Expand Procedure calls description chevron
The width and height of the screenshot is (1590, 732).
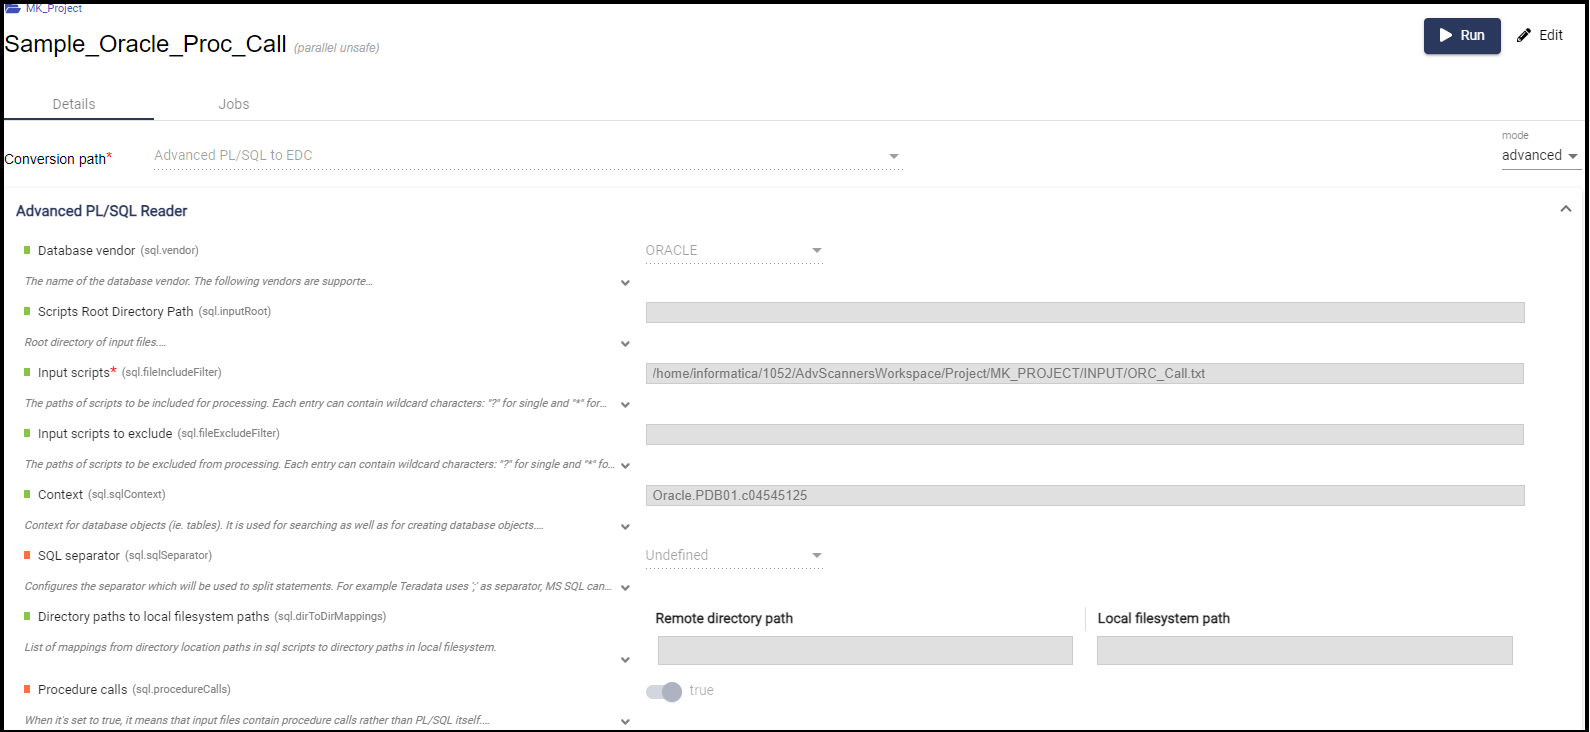pyautogui.click(x=625, y=722)
